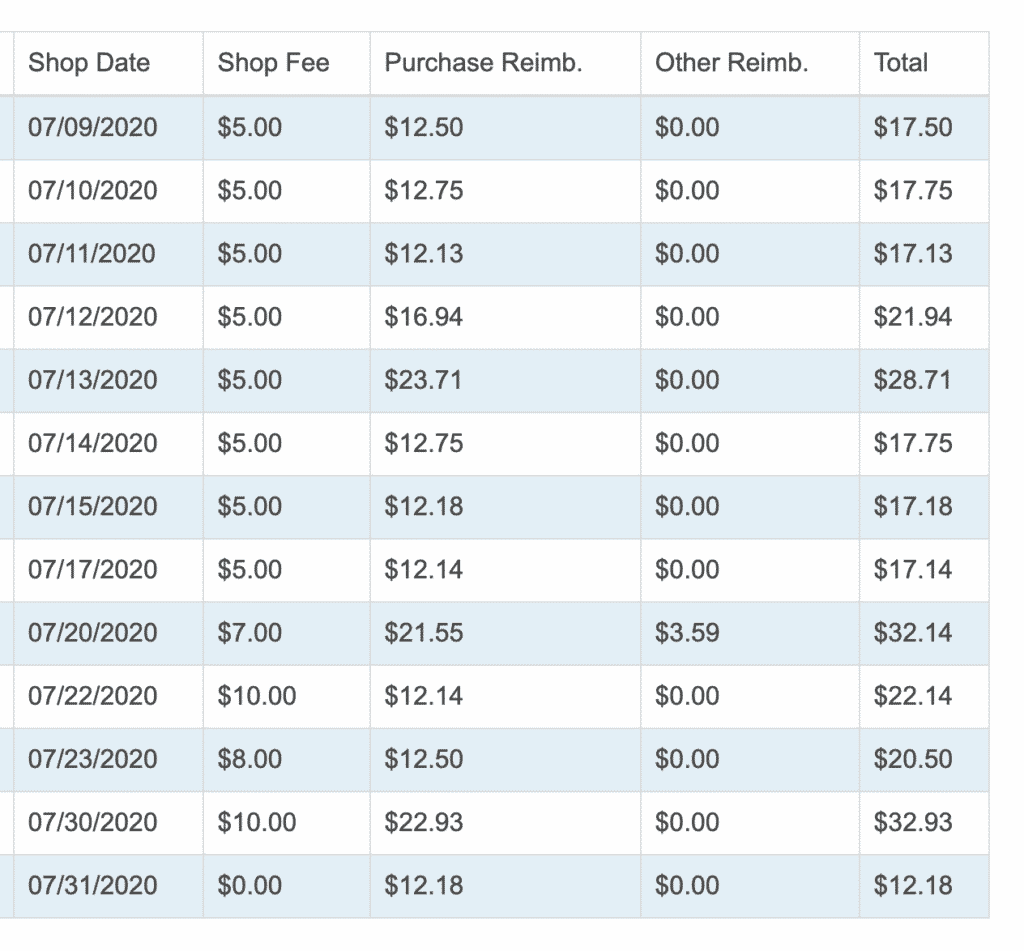Click the $17.50 total for 07/09/2020
Image resolution: width=1024 pixels, height=951 pixels.
click(914, 127)
